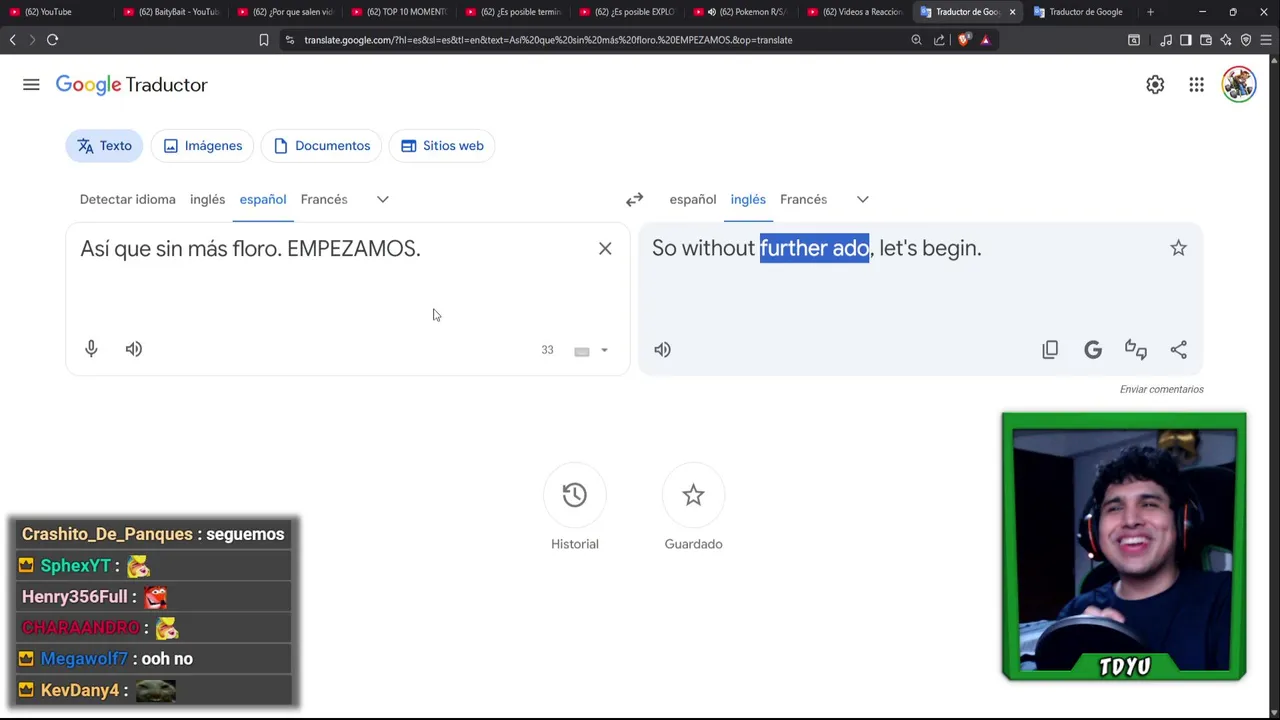The image size is (1280, 720).
Task: Open the Leo AI sparkle icon
Action: click(1226, 40)
